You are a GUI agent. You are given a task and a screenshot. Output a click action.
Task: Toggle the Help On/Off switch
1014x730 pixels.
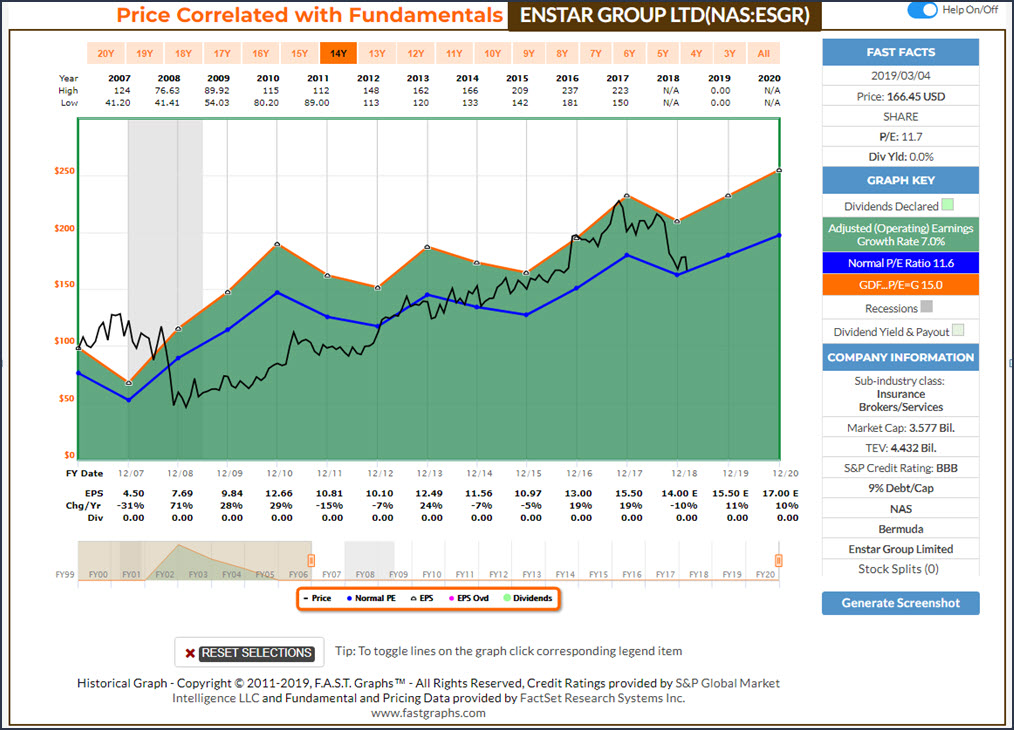pyautogui.click(x=921, y=10)
